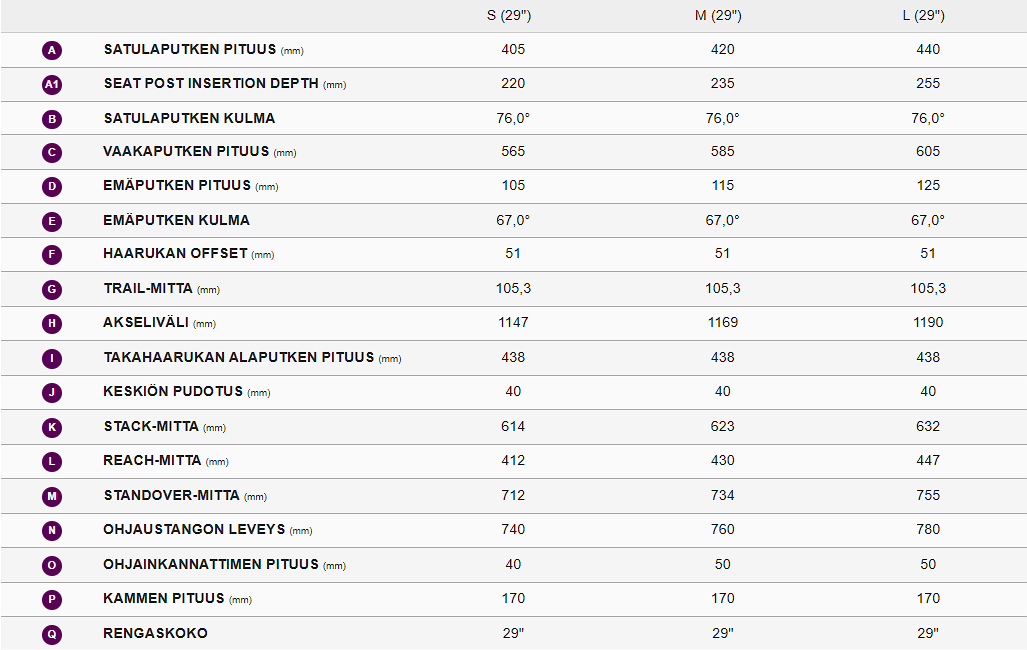Click the A1 seat post insertion badge
Viewport: 1027px width, 650px height.
(x=53, y=85)
